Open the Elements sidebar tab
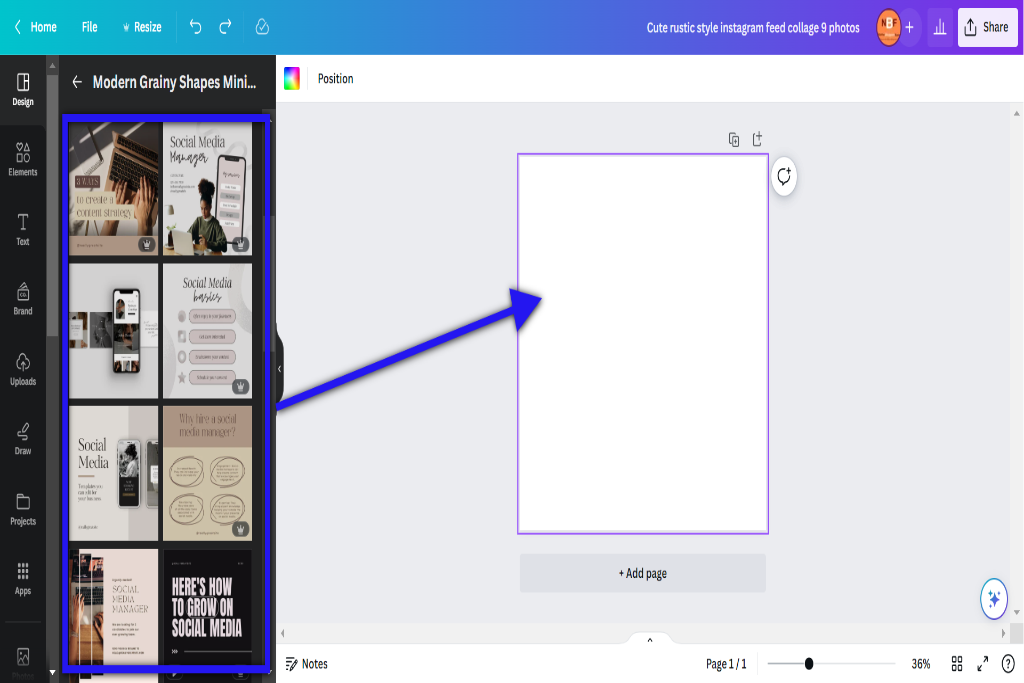The height and width of the screenshot is (683, 1024). pos(23,159)
